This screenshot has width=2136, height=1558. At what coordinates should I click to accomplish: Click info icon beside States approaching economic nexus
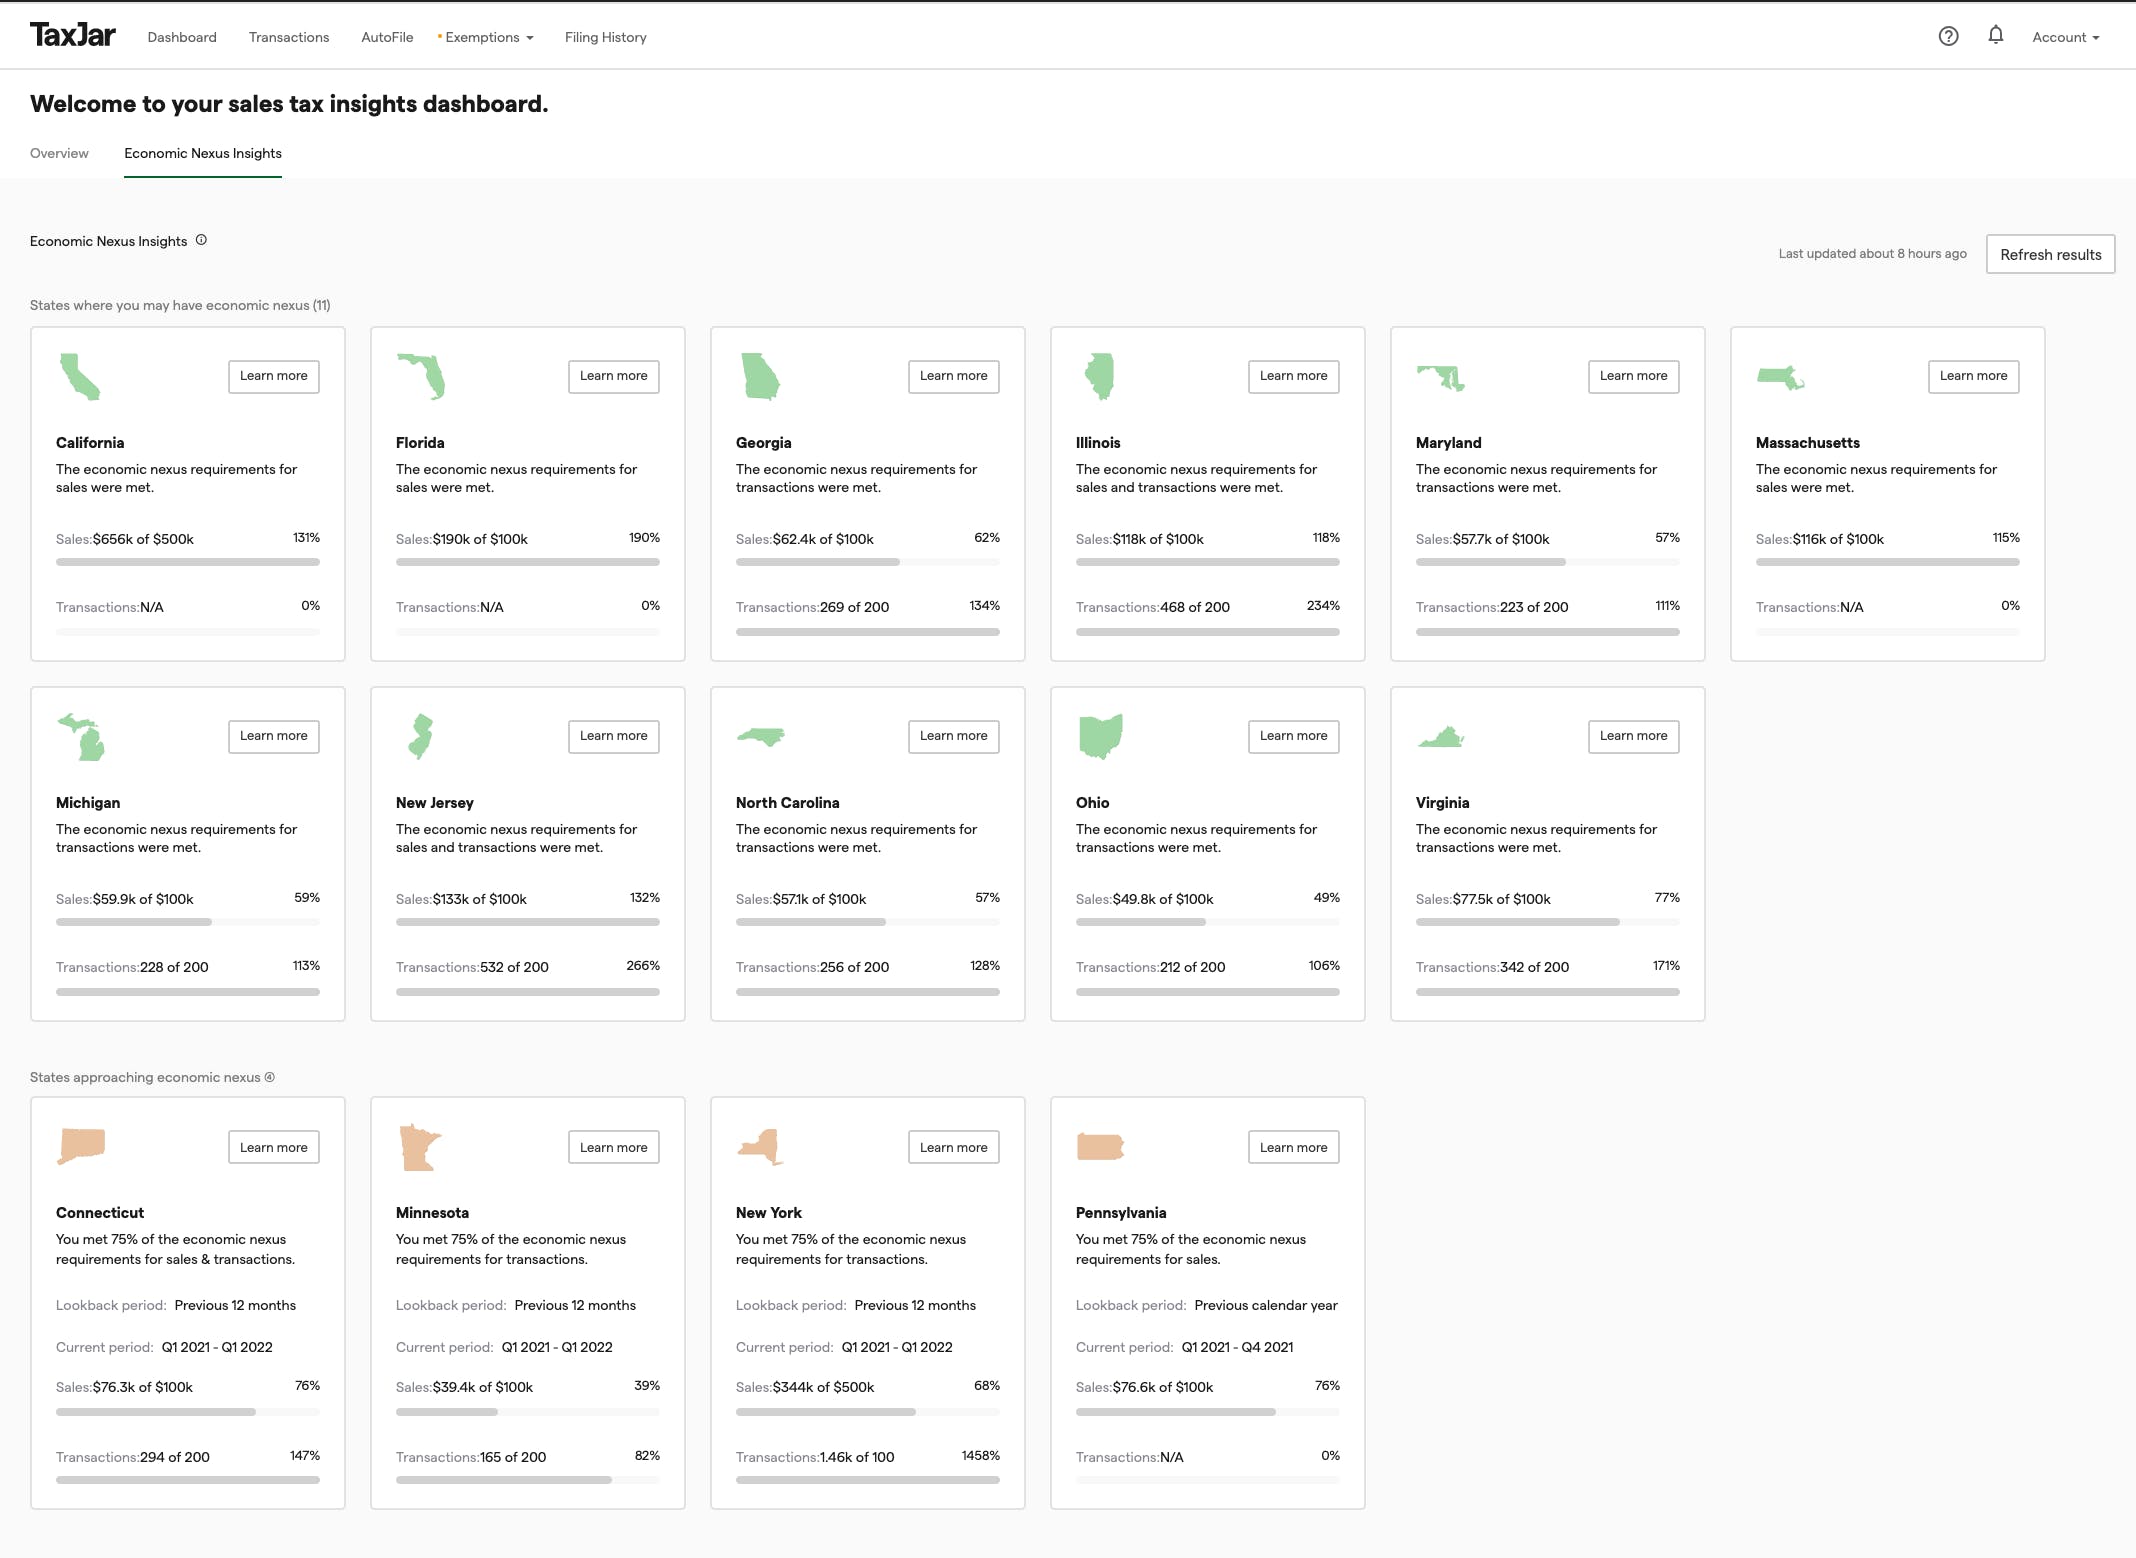(270, 1077)
